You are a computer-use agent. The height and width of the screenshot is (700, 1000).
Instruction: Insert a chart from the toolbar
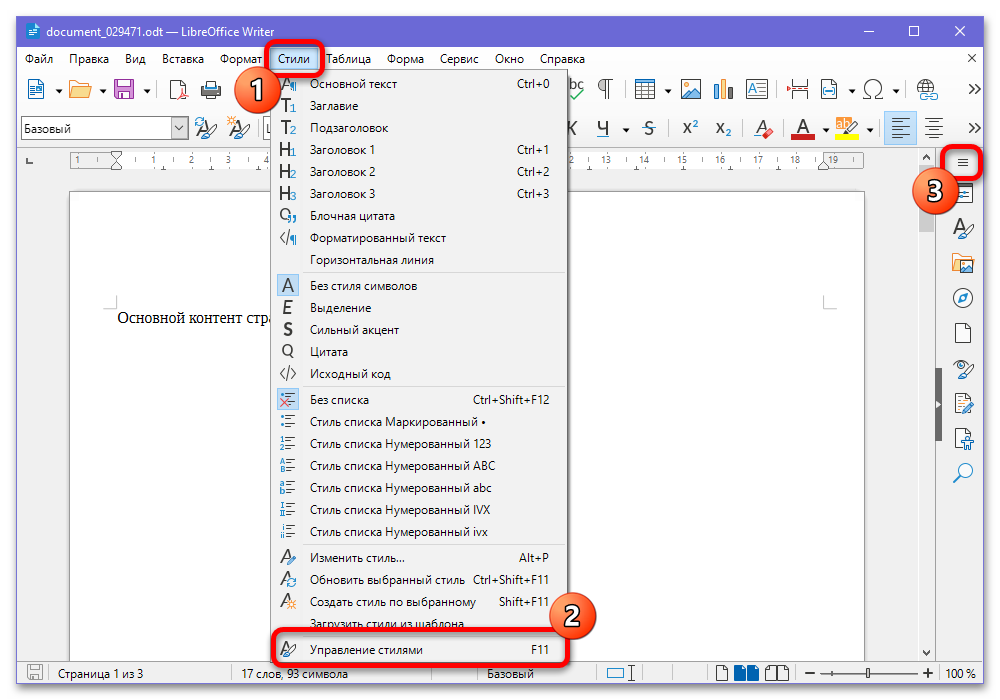[x=723, y=89]
